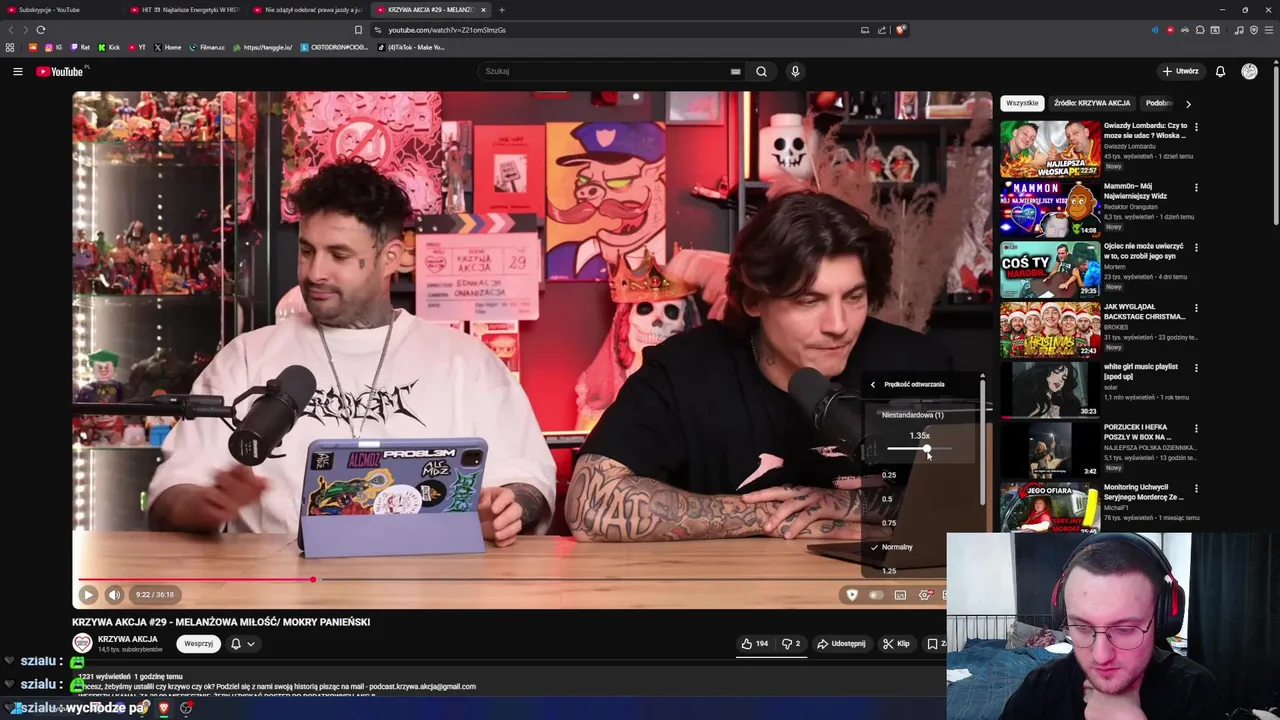Image resolution: width=1280 pixels, height=720 pixels.
Task: Click the share icon in the address bar
Action: point(882,30)
